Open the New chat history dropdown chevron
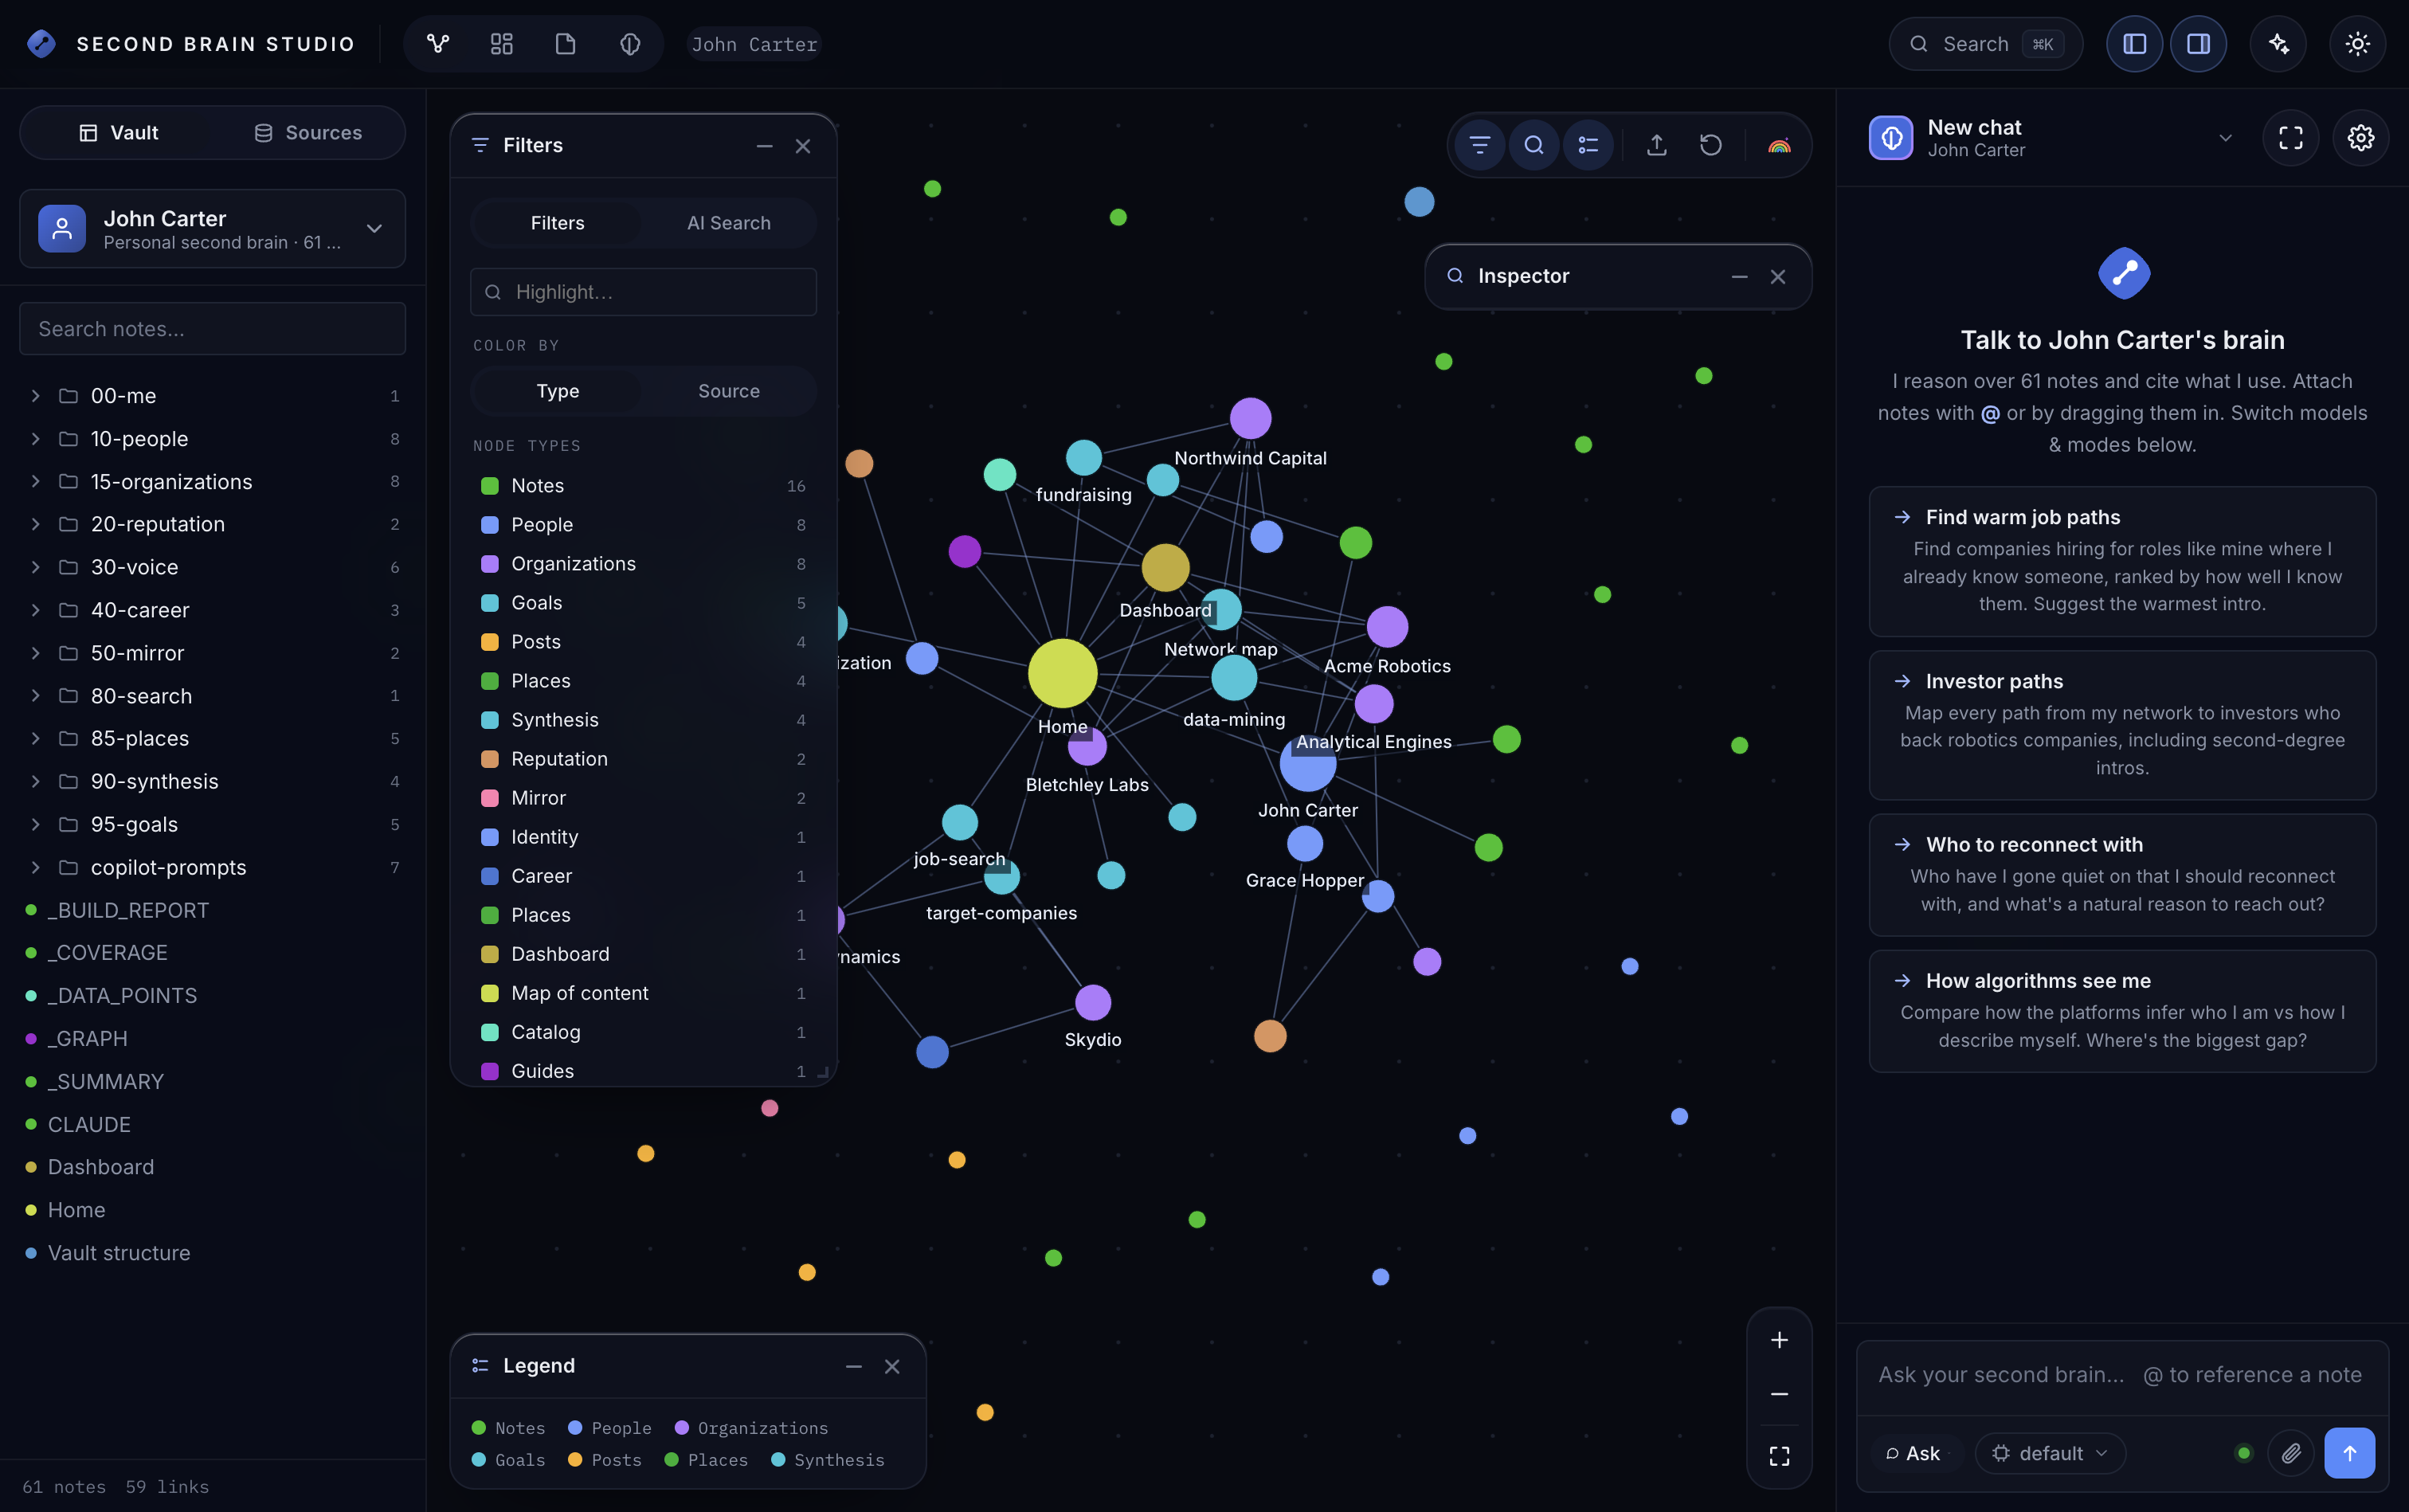 click(x=2225, y=138)
